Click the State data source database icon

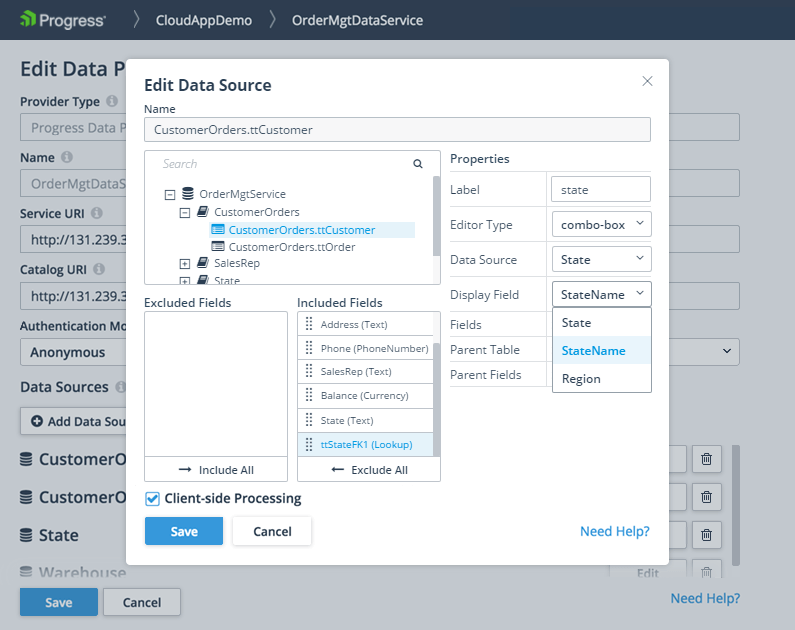(26, 535)
